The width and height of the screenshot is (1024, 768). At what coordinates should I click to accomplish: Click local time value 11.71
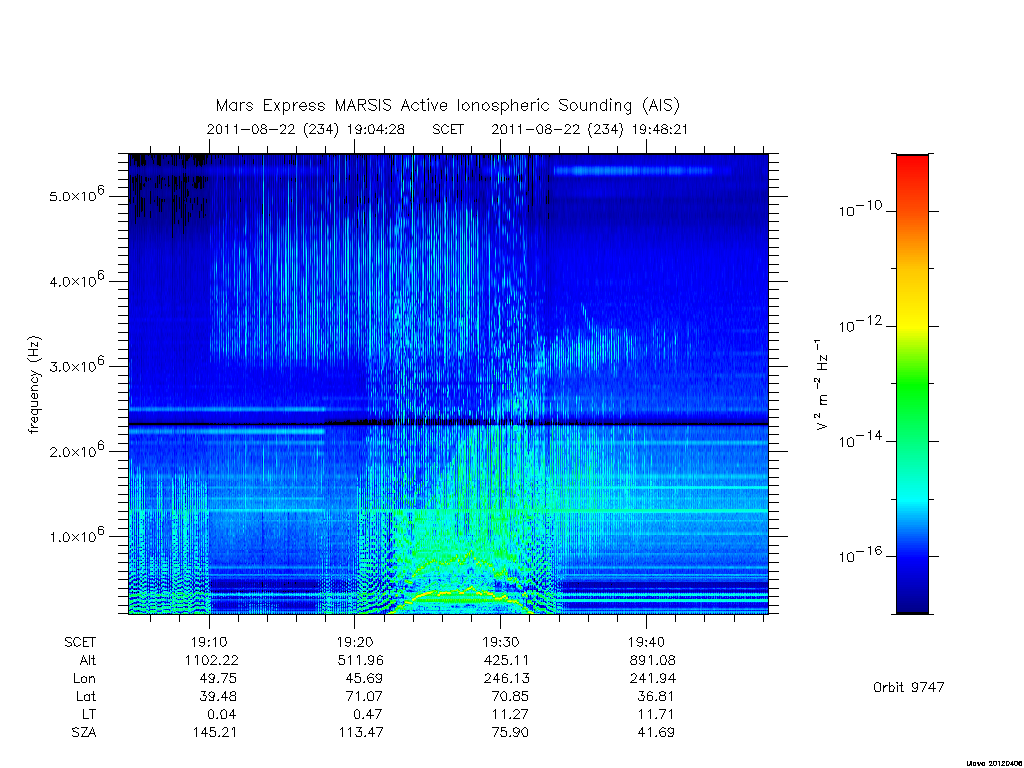pos(656,714)
